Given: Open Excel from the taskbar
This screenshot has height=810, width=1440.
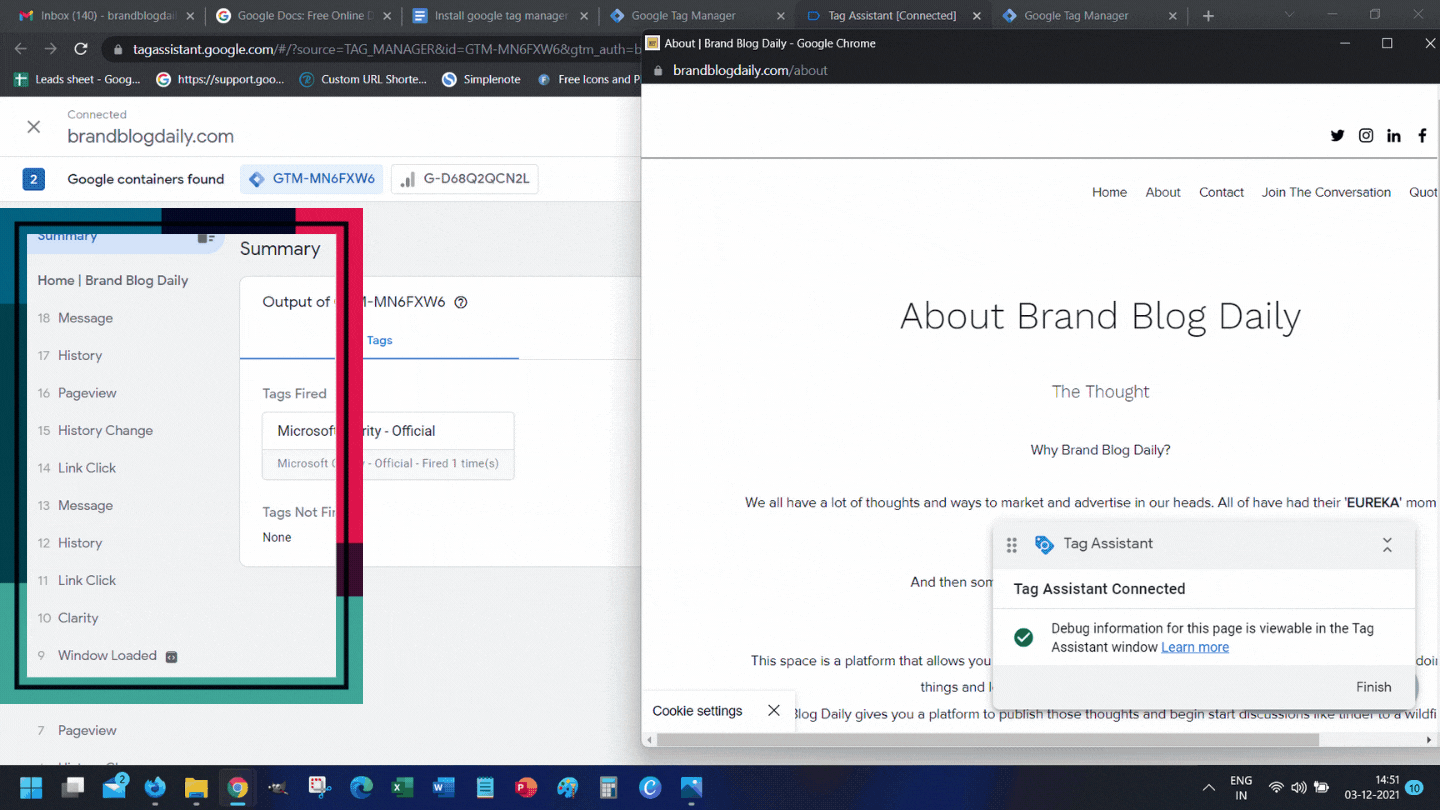Looking at the screenshot, I should (x=402, y=788).
